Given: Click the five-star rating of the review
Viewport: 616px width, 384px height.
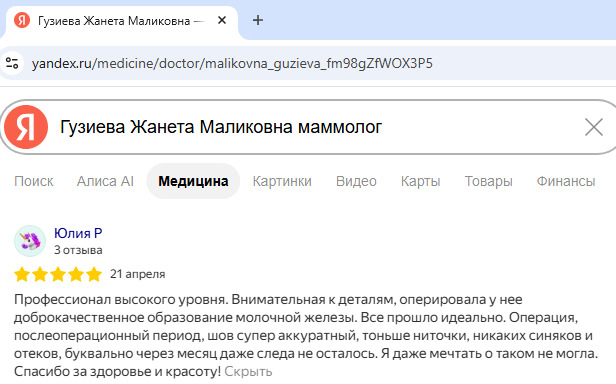Looking at the screenshot, I should 58,274.
